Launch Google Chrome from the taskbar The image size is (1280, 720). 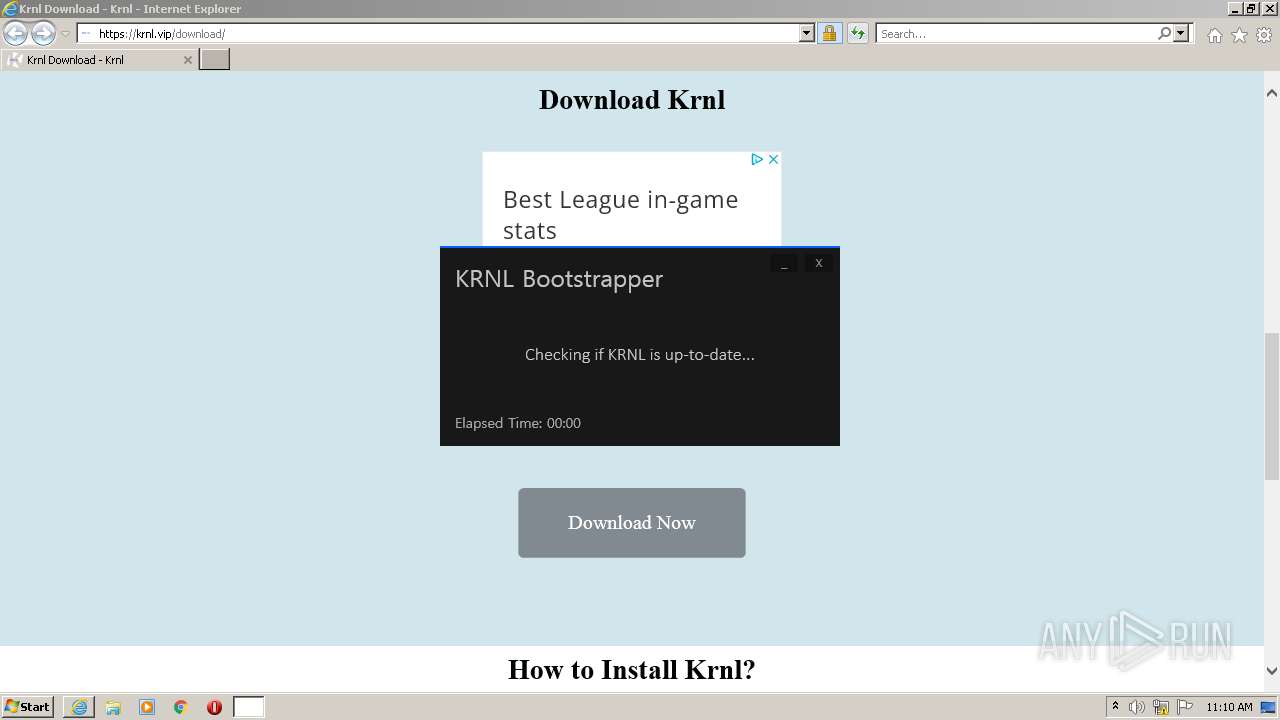(x=181, y=707)
